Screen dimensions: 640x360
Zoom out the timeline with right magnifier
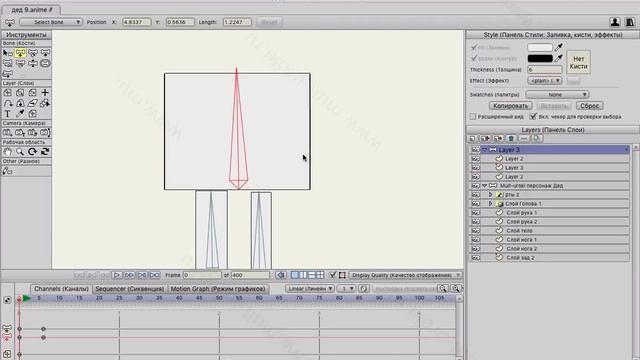click(x=456, y=289)
